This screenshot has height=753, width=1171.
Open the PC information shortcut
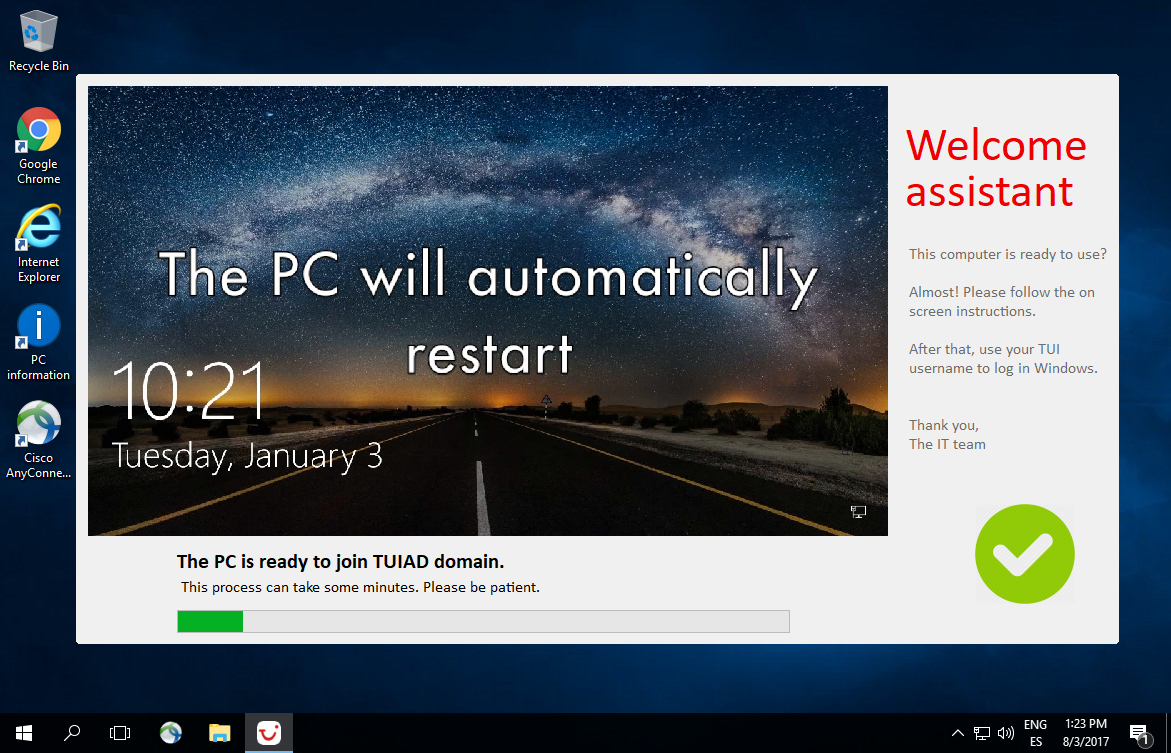[39, 342]
